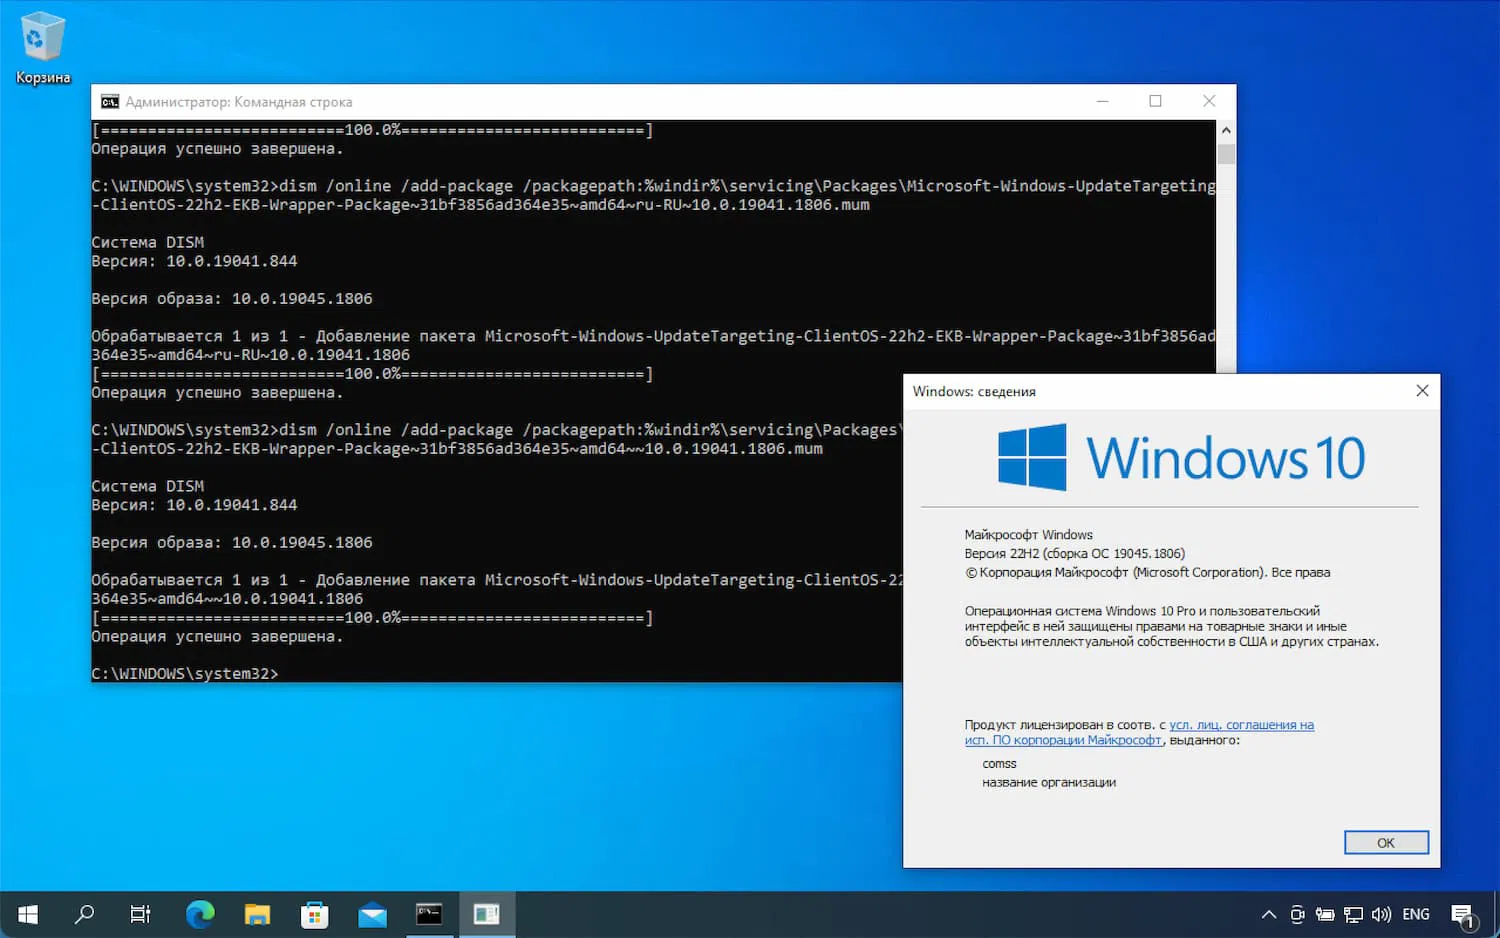Click the text название организации
This screenshot has width=1500, height=938.
(x=1049, y=783)
